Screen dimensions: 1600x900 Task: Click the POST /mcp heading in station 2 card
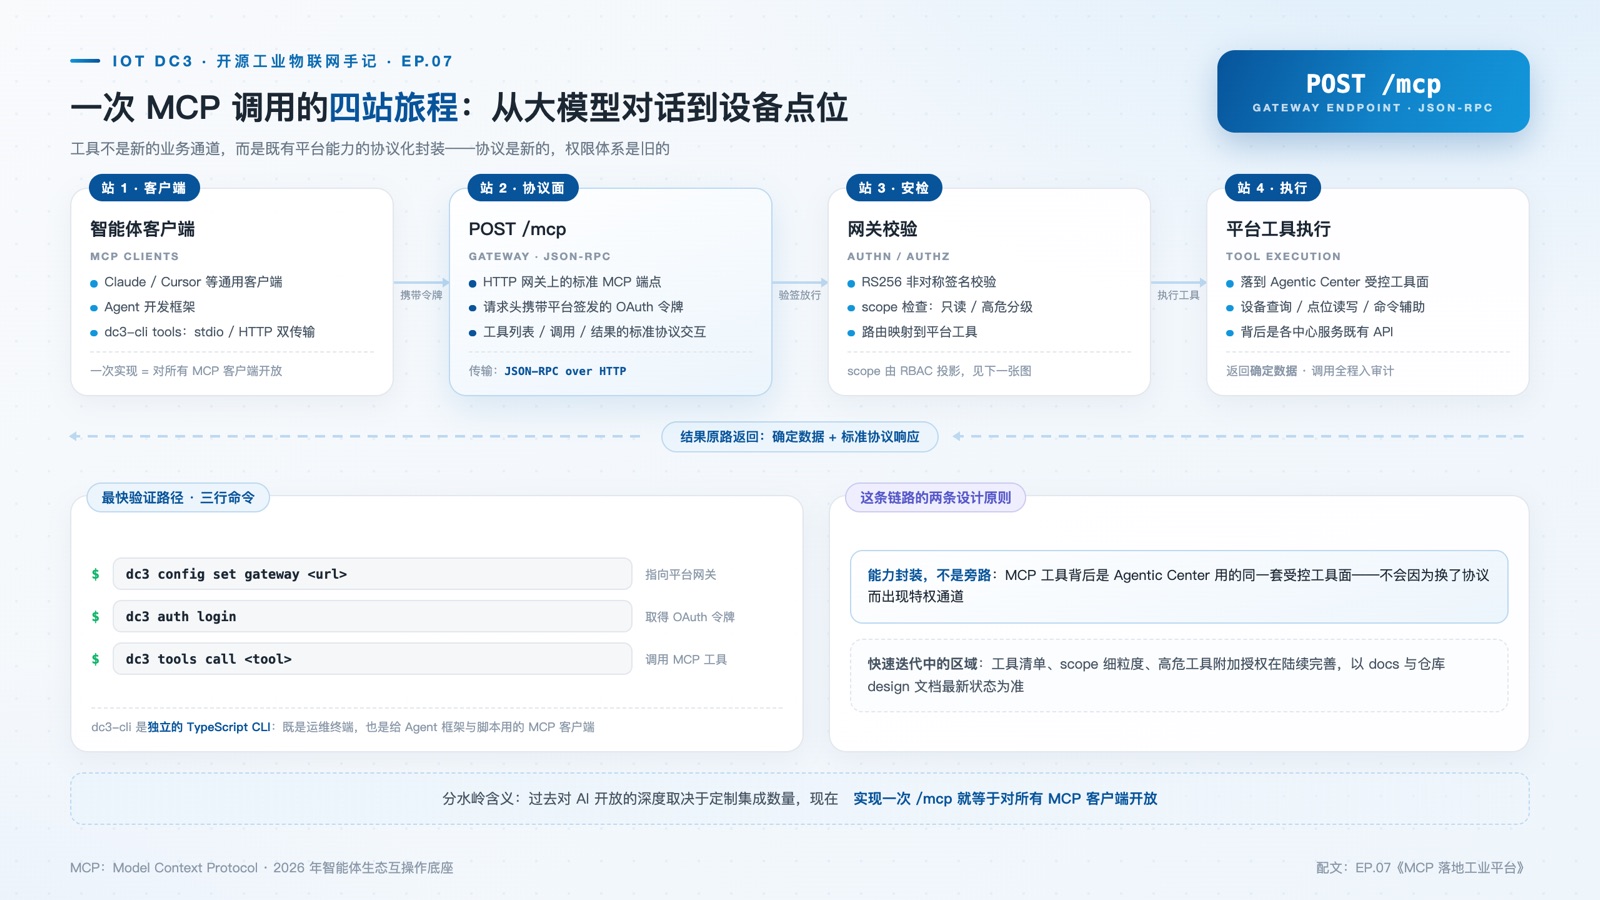pos(517,229)
